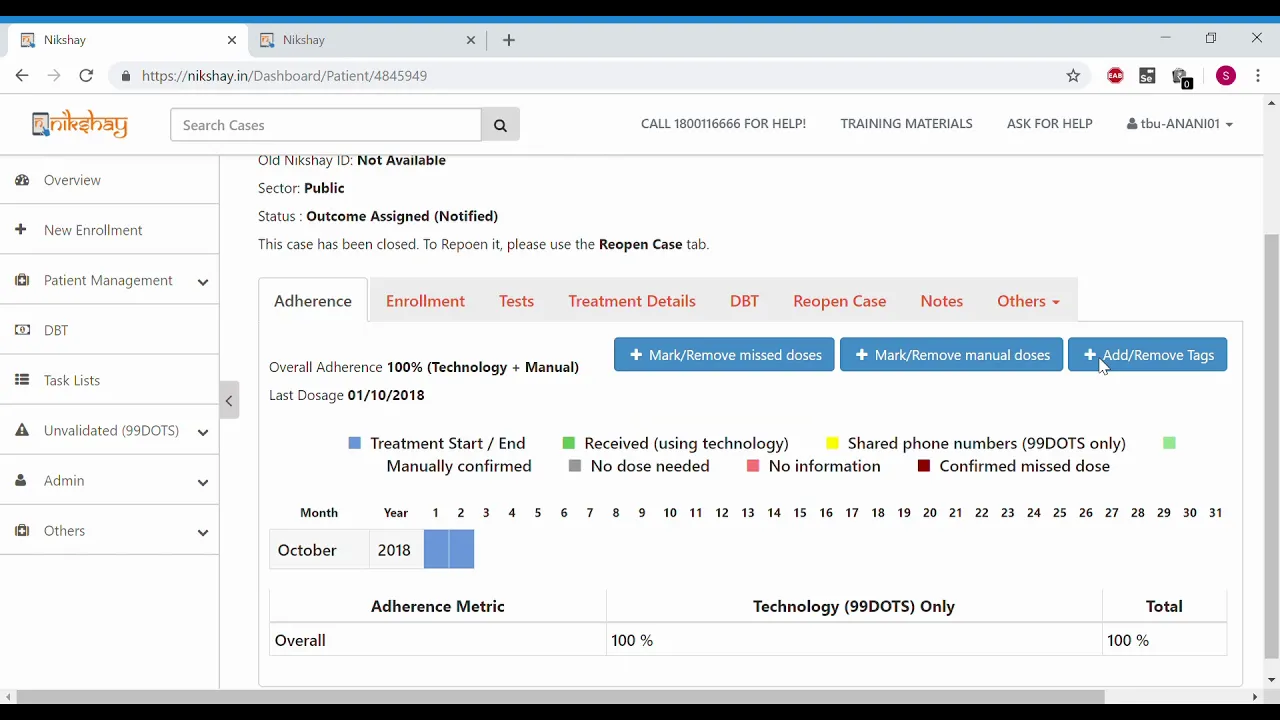This screenshot has width=1280, height=720.
Task: Open the Others tab dropdown
Action: (1028, 301)
